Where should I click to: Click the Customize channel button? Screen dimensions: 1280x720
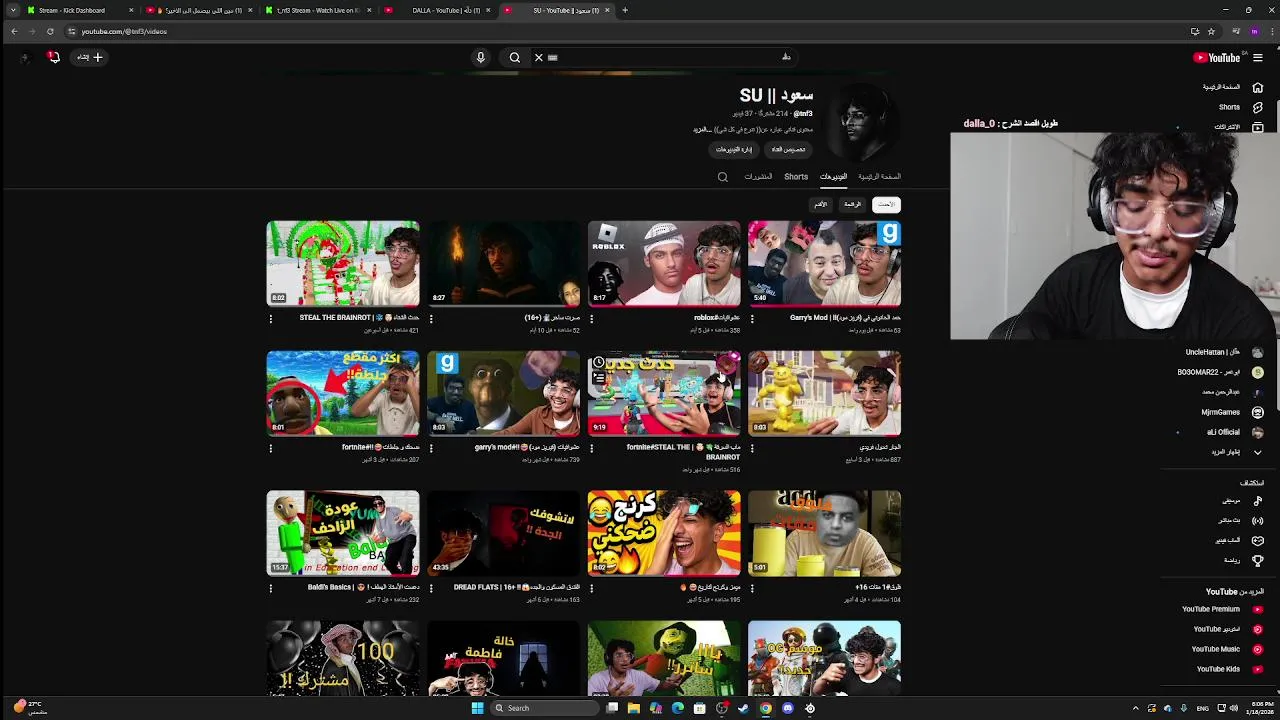[x=788, y=149]
